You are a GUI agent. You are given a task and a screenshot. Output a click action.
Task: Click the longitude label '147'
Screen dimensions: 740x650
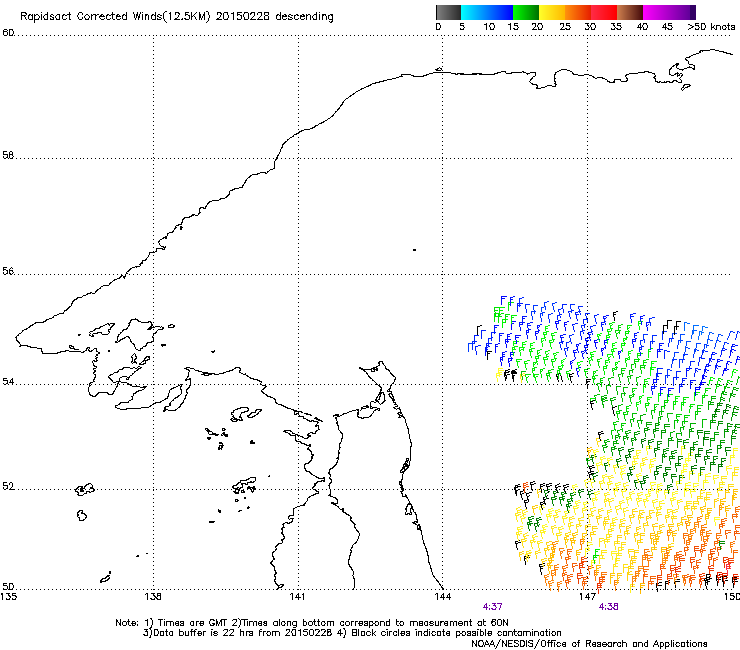click(587, 597)
